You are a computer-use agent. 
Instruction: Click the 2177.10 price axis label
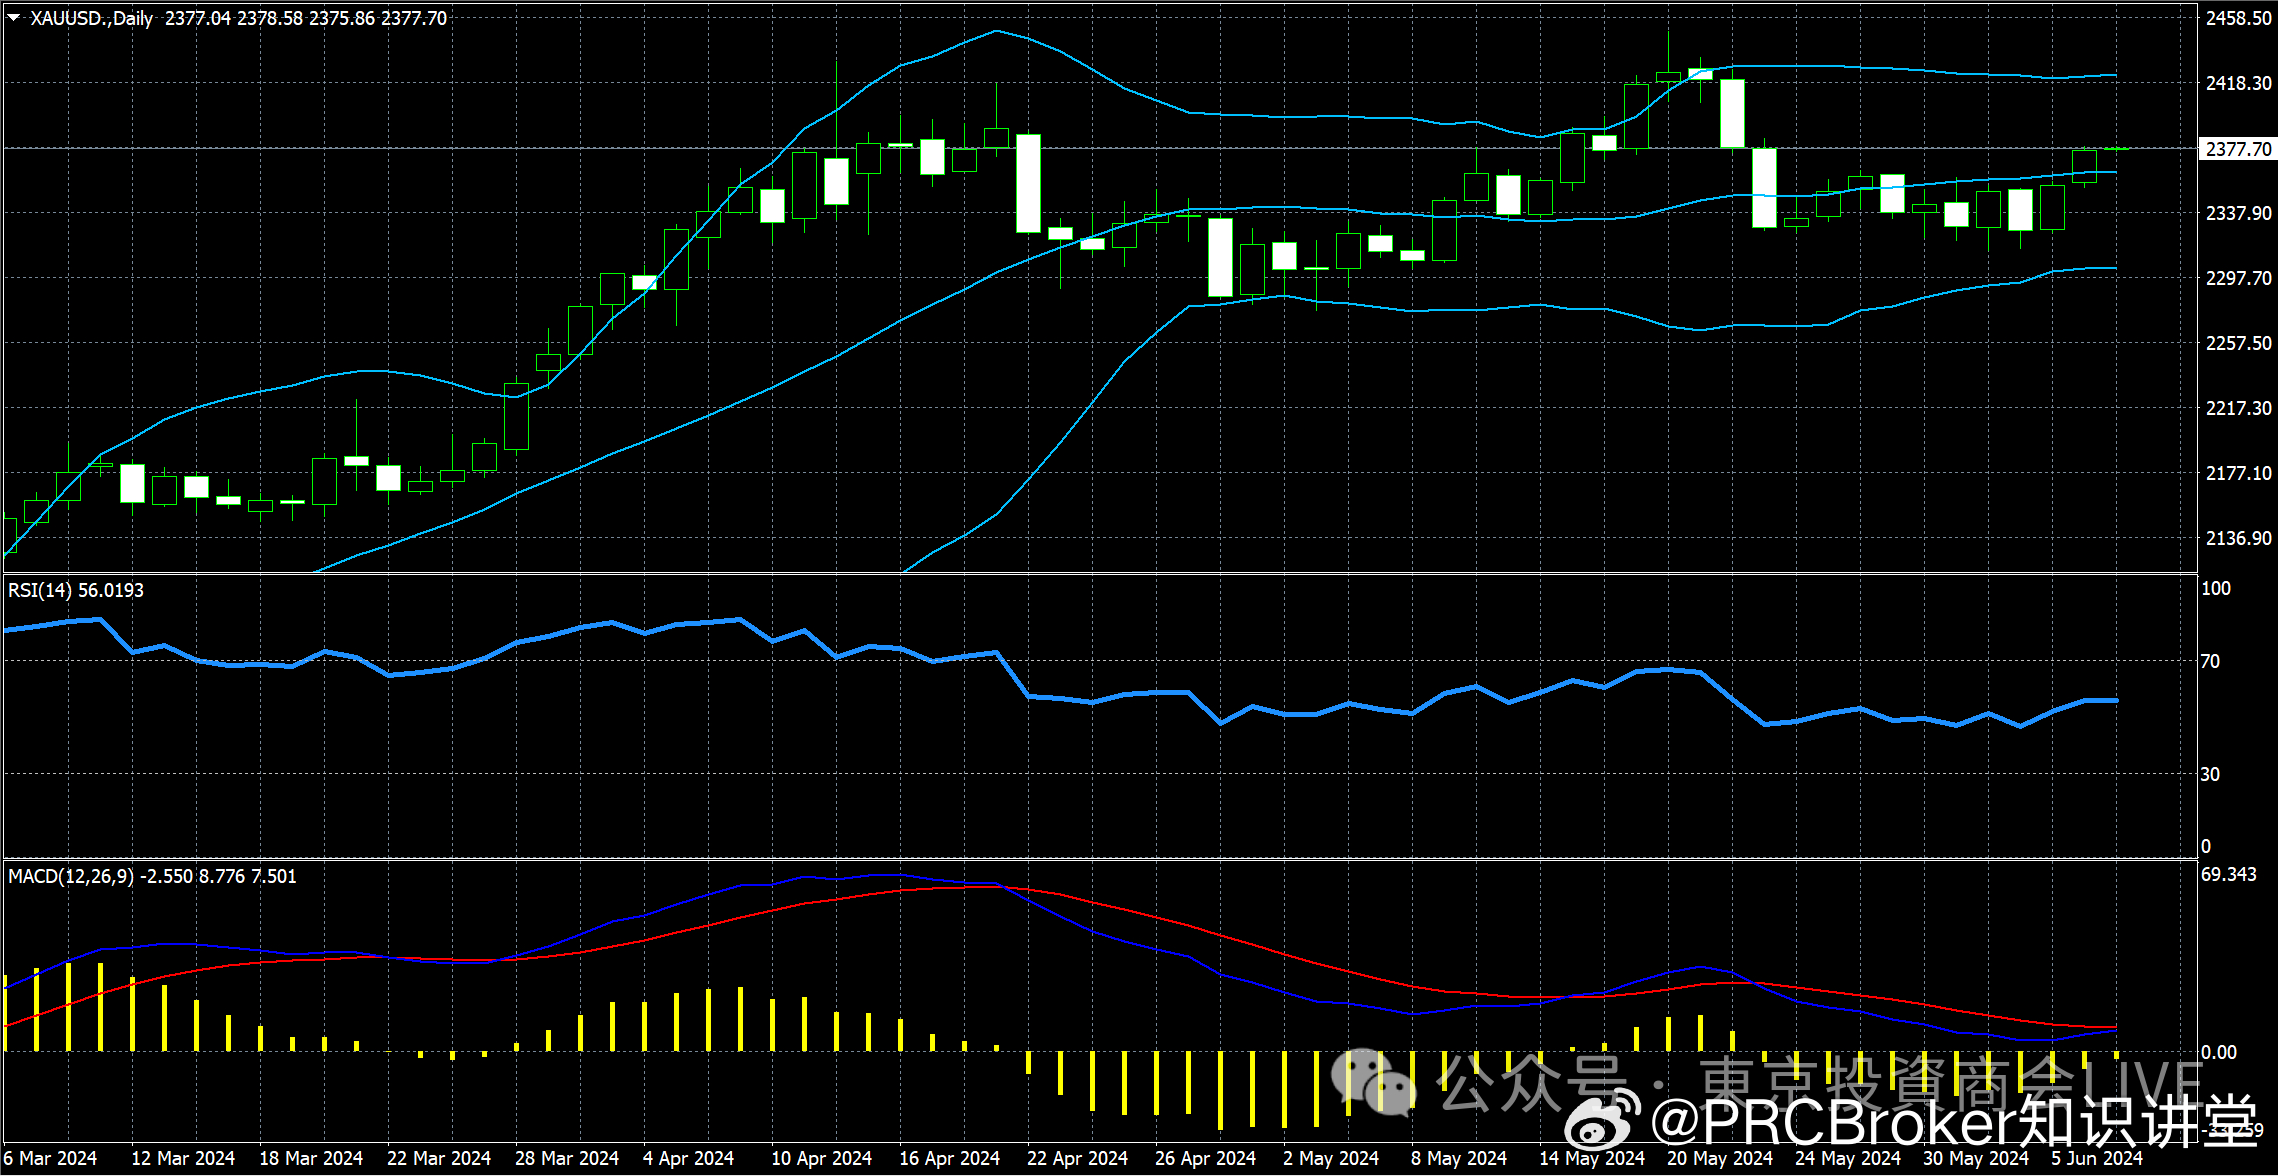2239,473
